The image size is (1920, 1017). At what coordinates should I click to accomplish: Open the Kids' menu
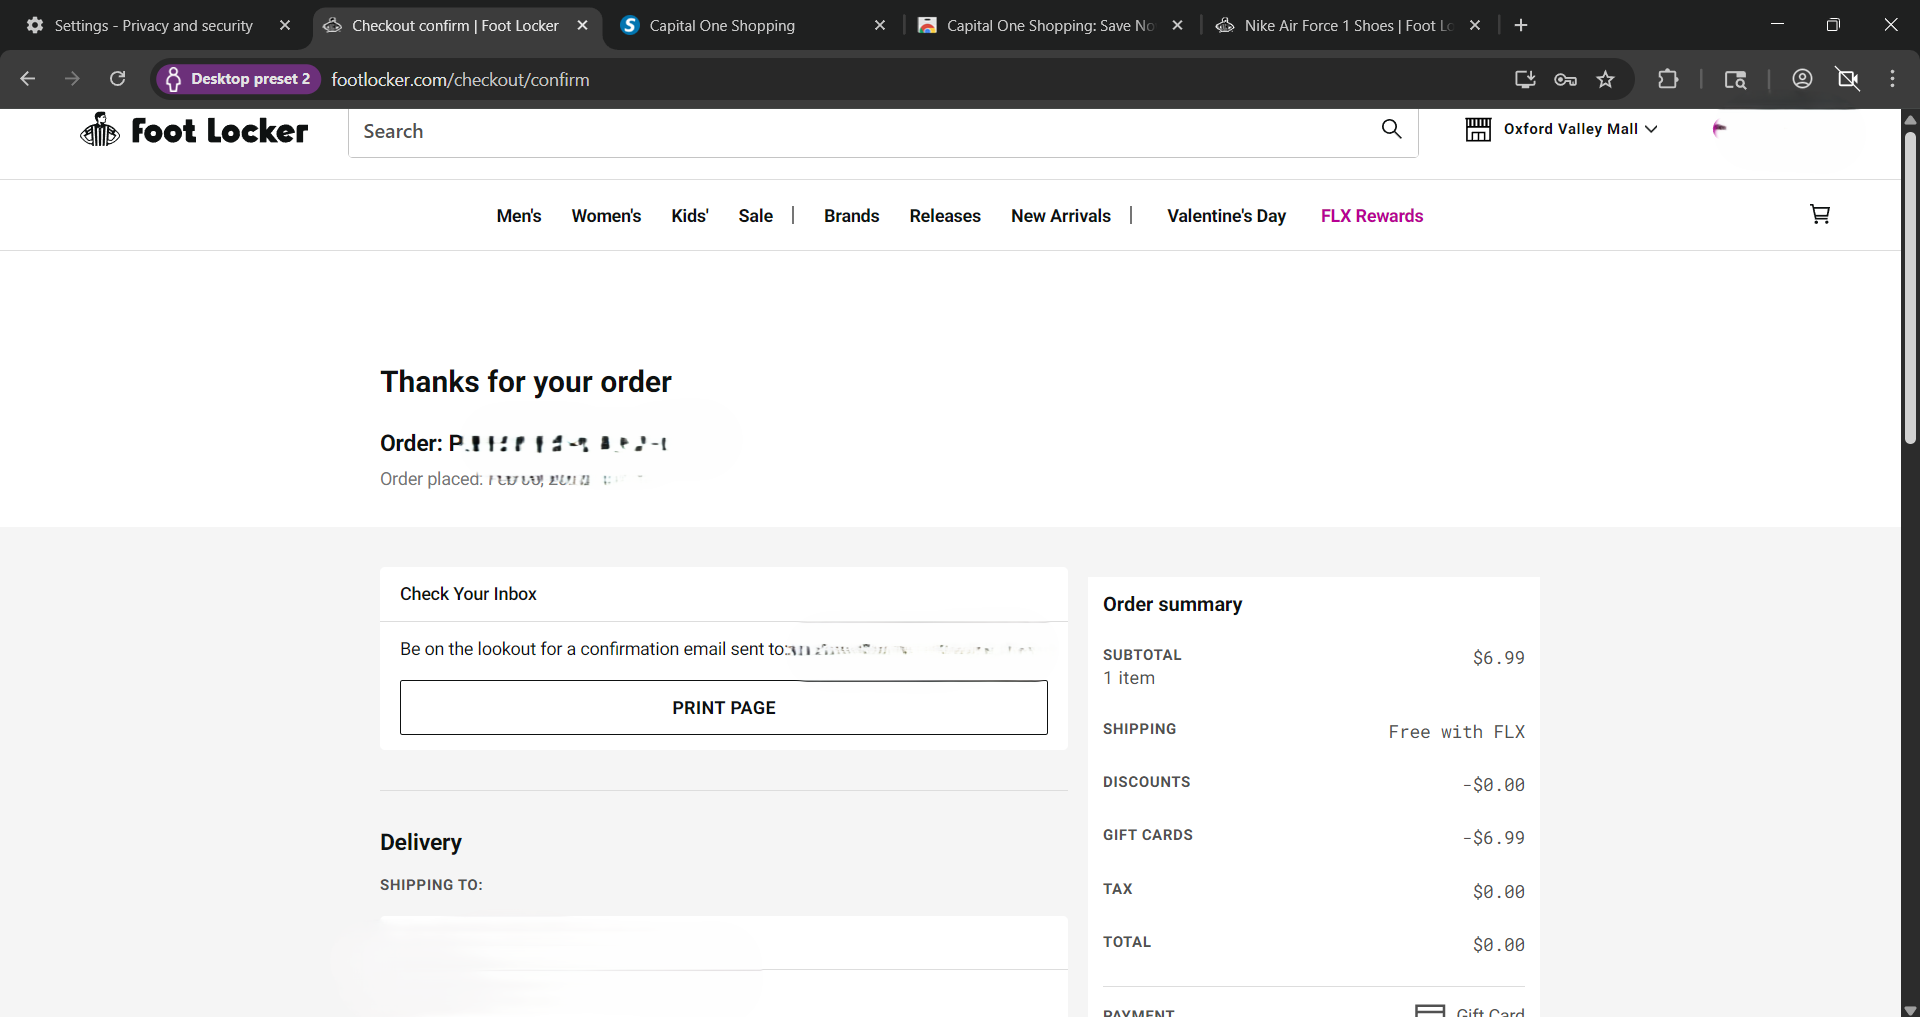tap(690, 216)
